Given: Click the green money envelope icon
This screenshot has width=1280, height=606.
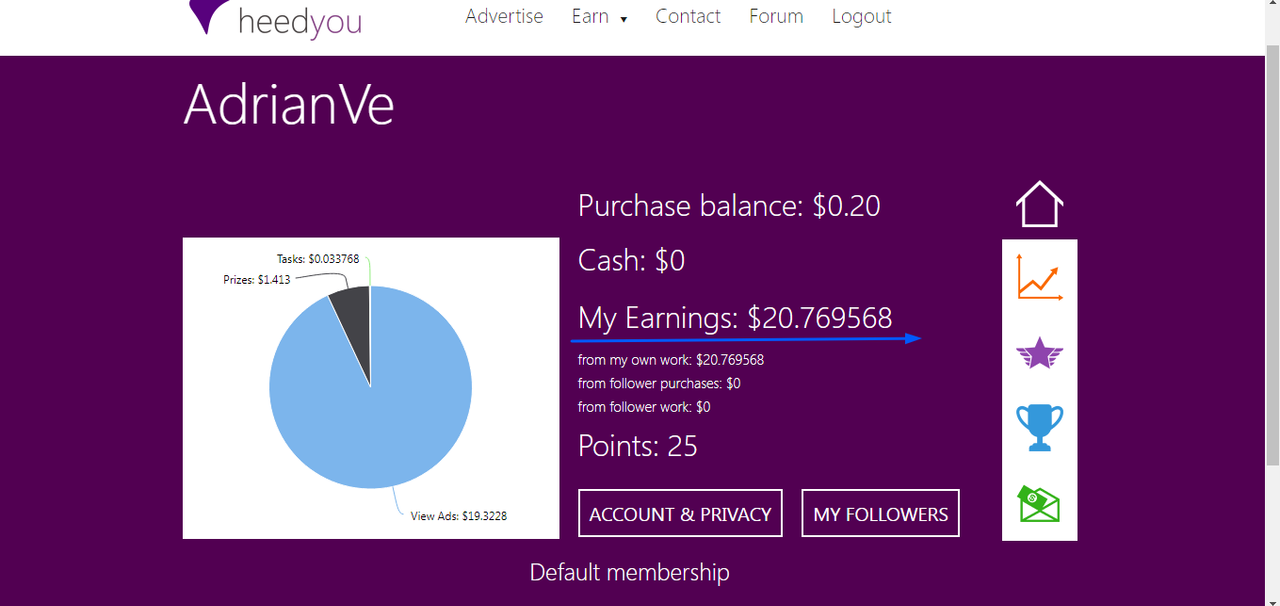Looking at the screenshot, I should (x=1039, y=503).
